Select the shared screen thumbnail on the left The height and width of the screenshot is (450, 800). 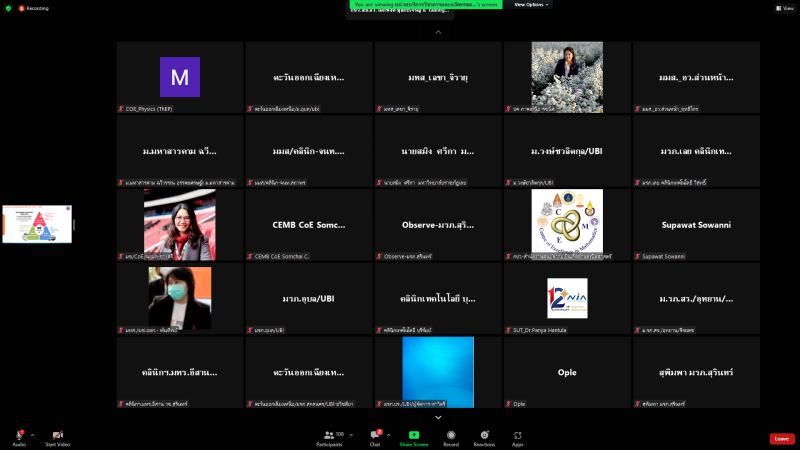tap(36, 224)
